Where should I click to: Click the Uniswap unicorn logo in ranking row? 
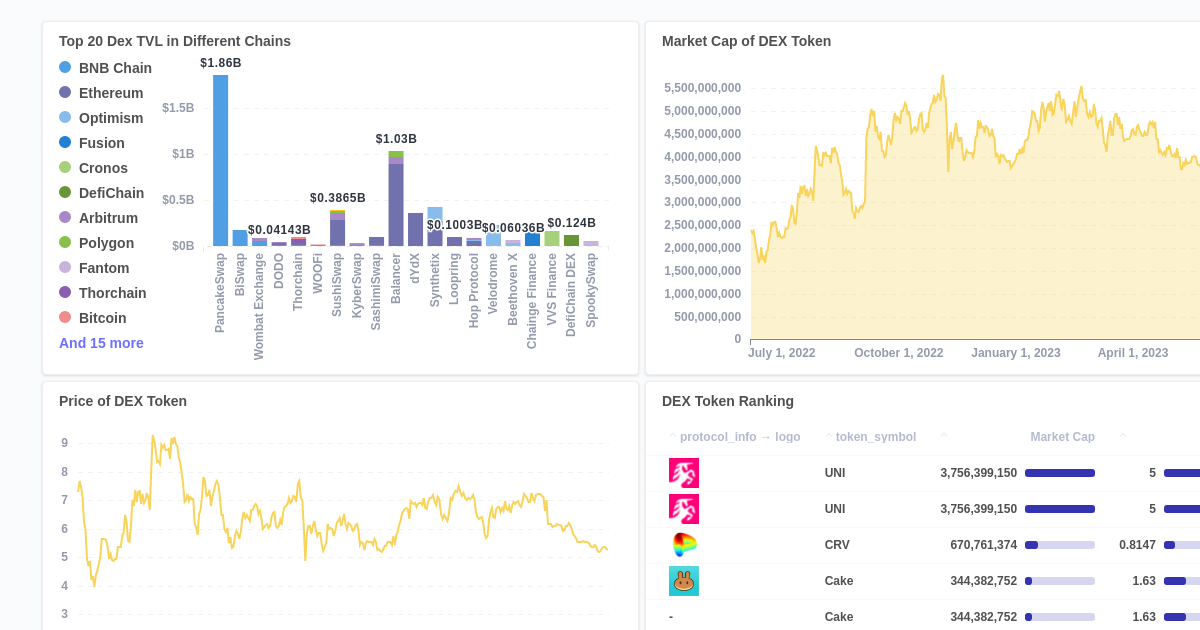[x=684, y=472]
